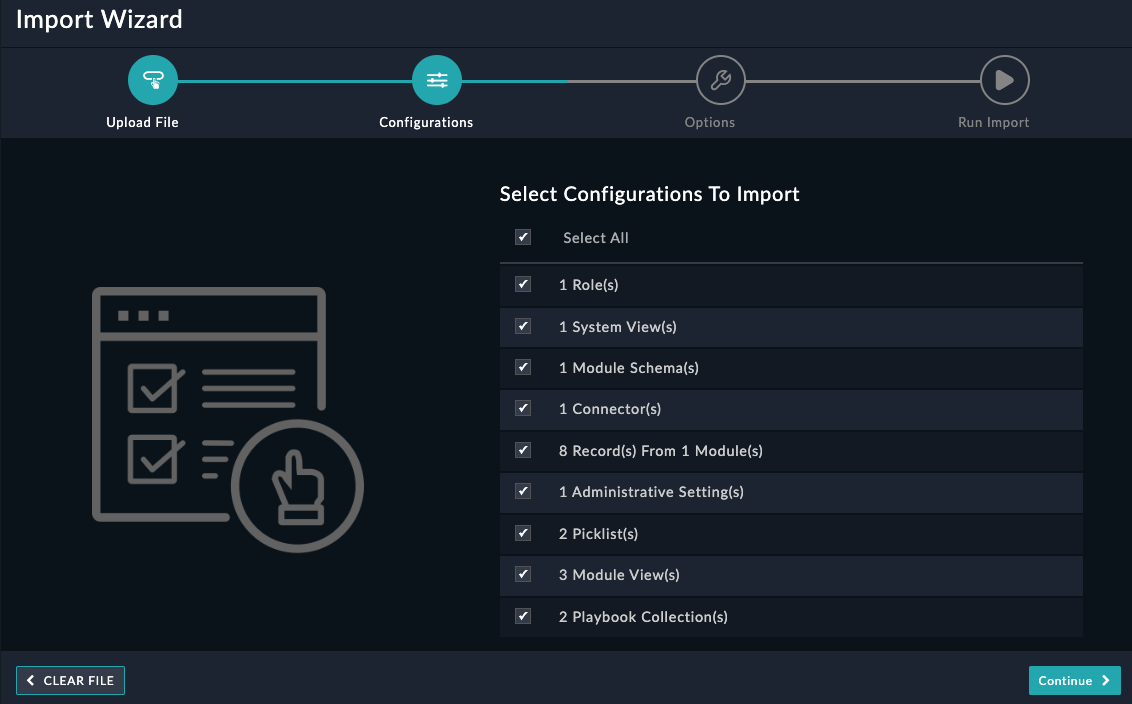Uncheck 8 Record(s) From 1 Module(s)
This screenshot has width=1132, height=704.
pos(523,450)
